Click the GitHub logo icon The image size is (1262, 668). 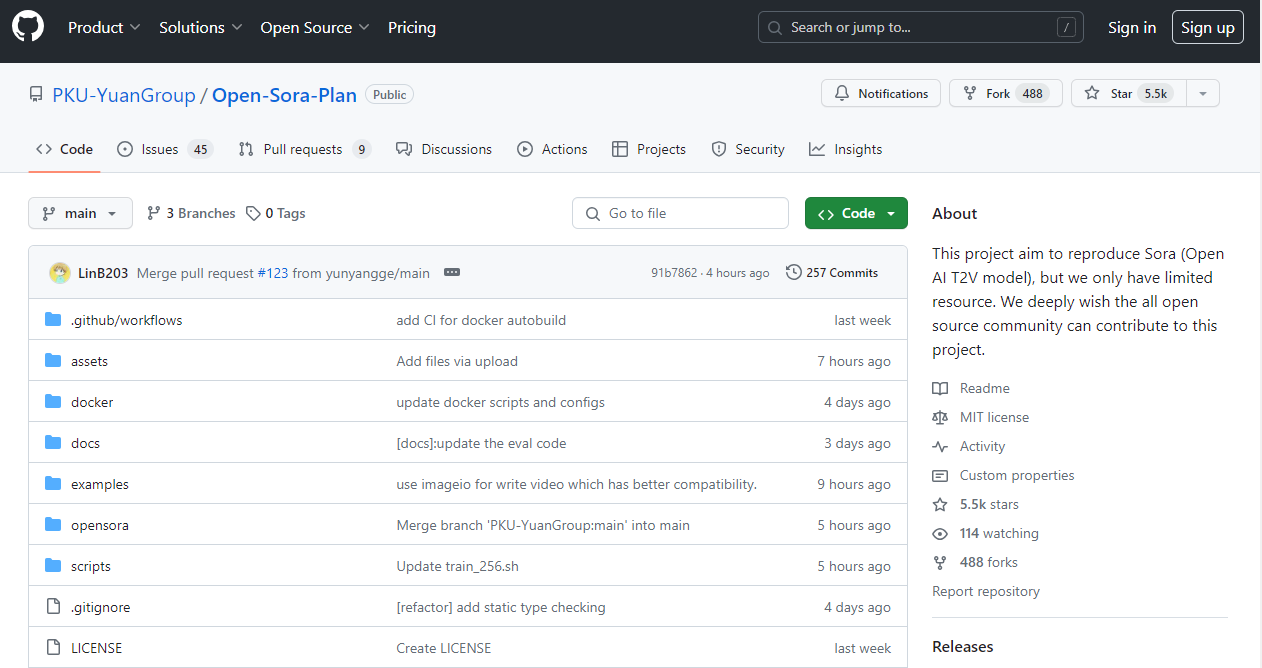[x=28, y=27]
